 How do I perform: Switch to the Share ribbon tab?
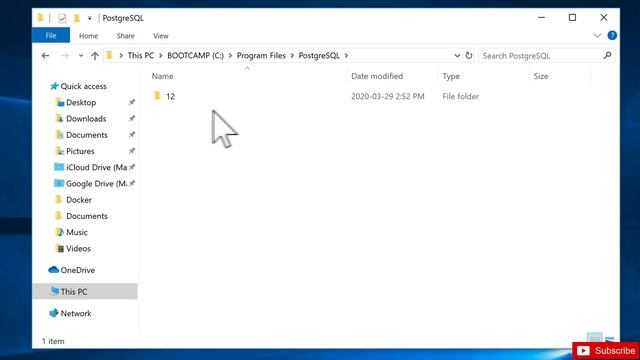125,36
